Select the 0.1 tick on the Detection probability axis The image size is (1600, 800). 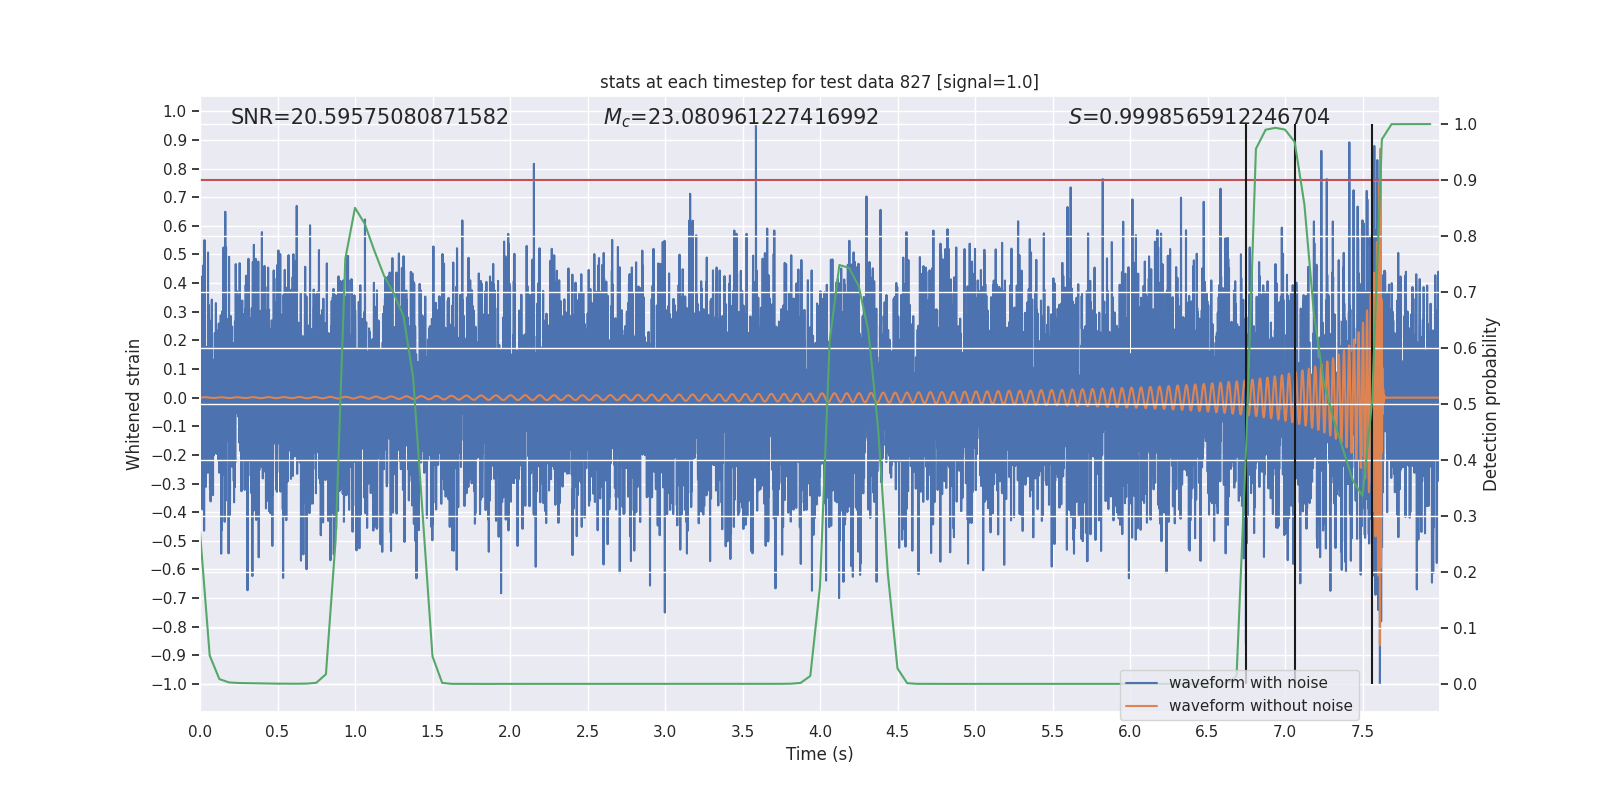[x=1465, y=628]
